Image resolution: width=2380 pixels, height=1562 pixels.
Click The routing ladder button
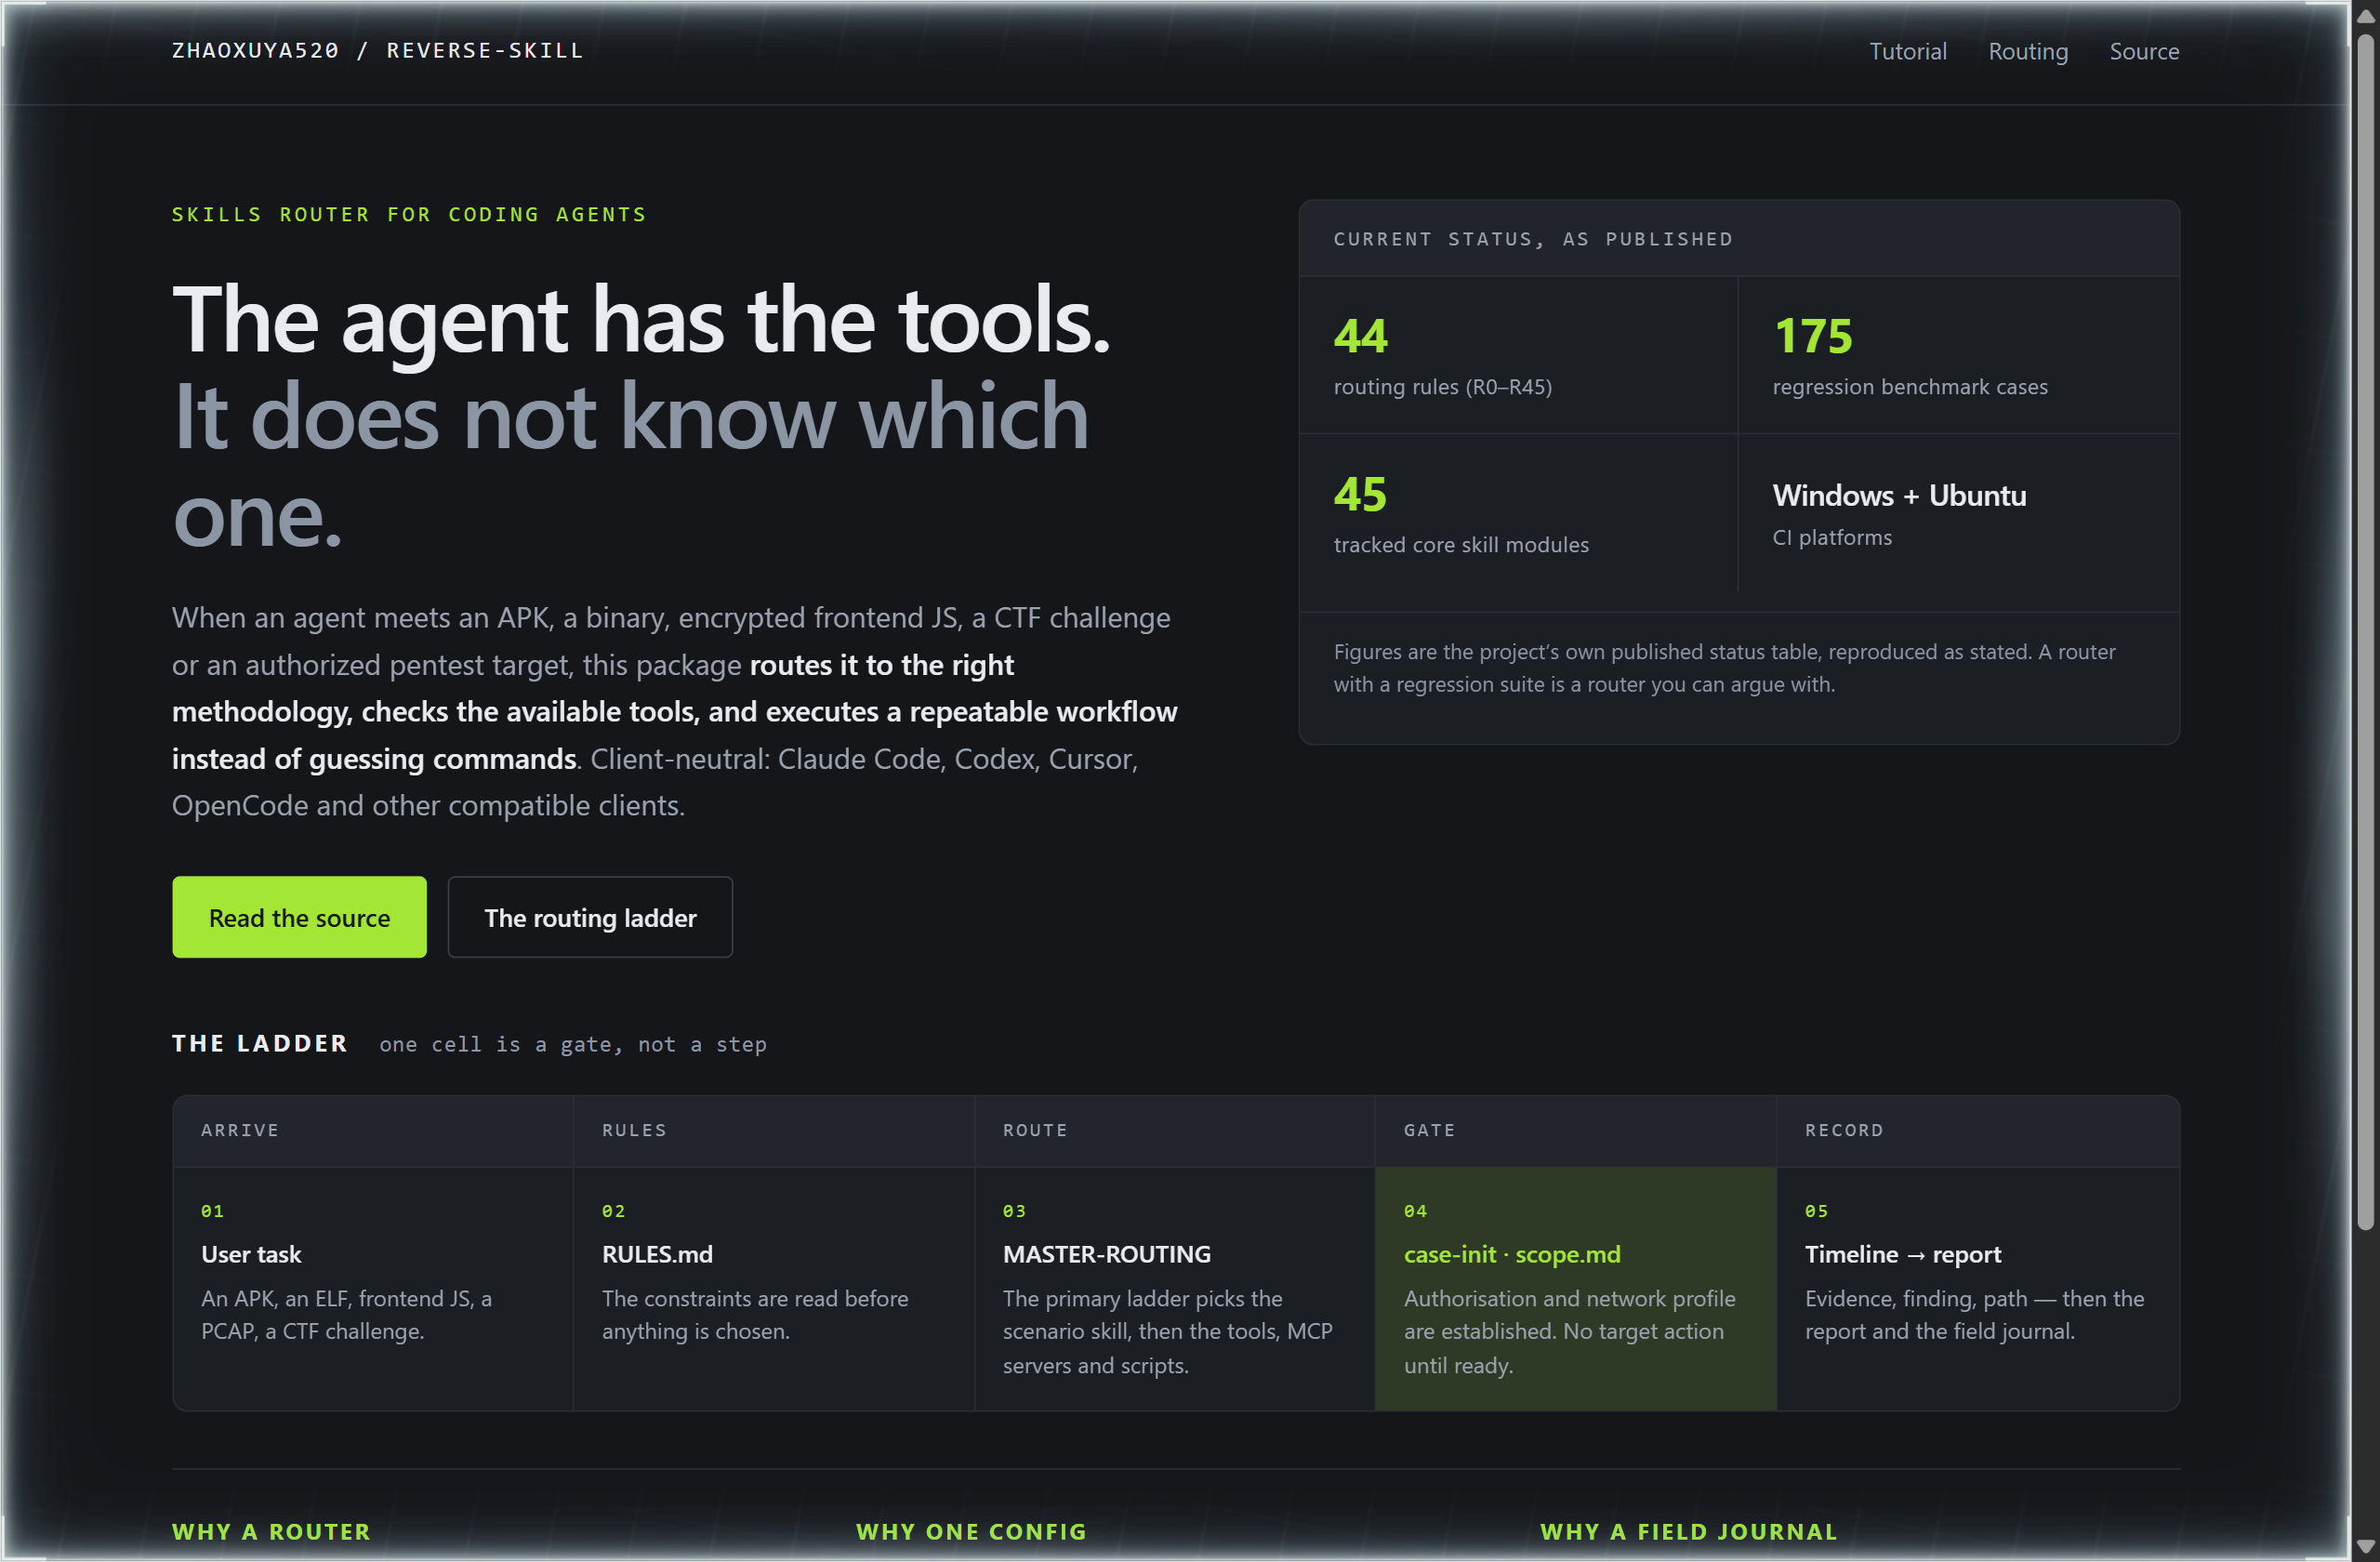click(x=590, y=917)
